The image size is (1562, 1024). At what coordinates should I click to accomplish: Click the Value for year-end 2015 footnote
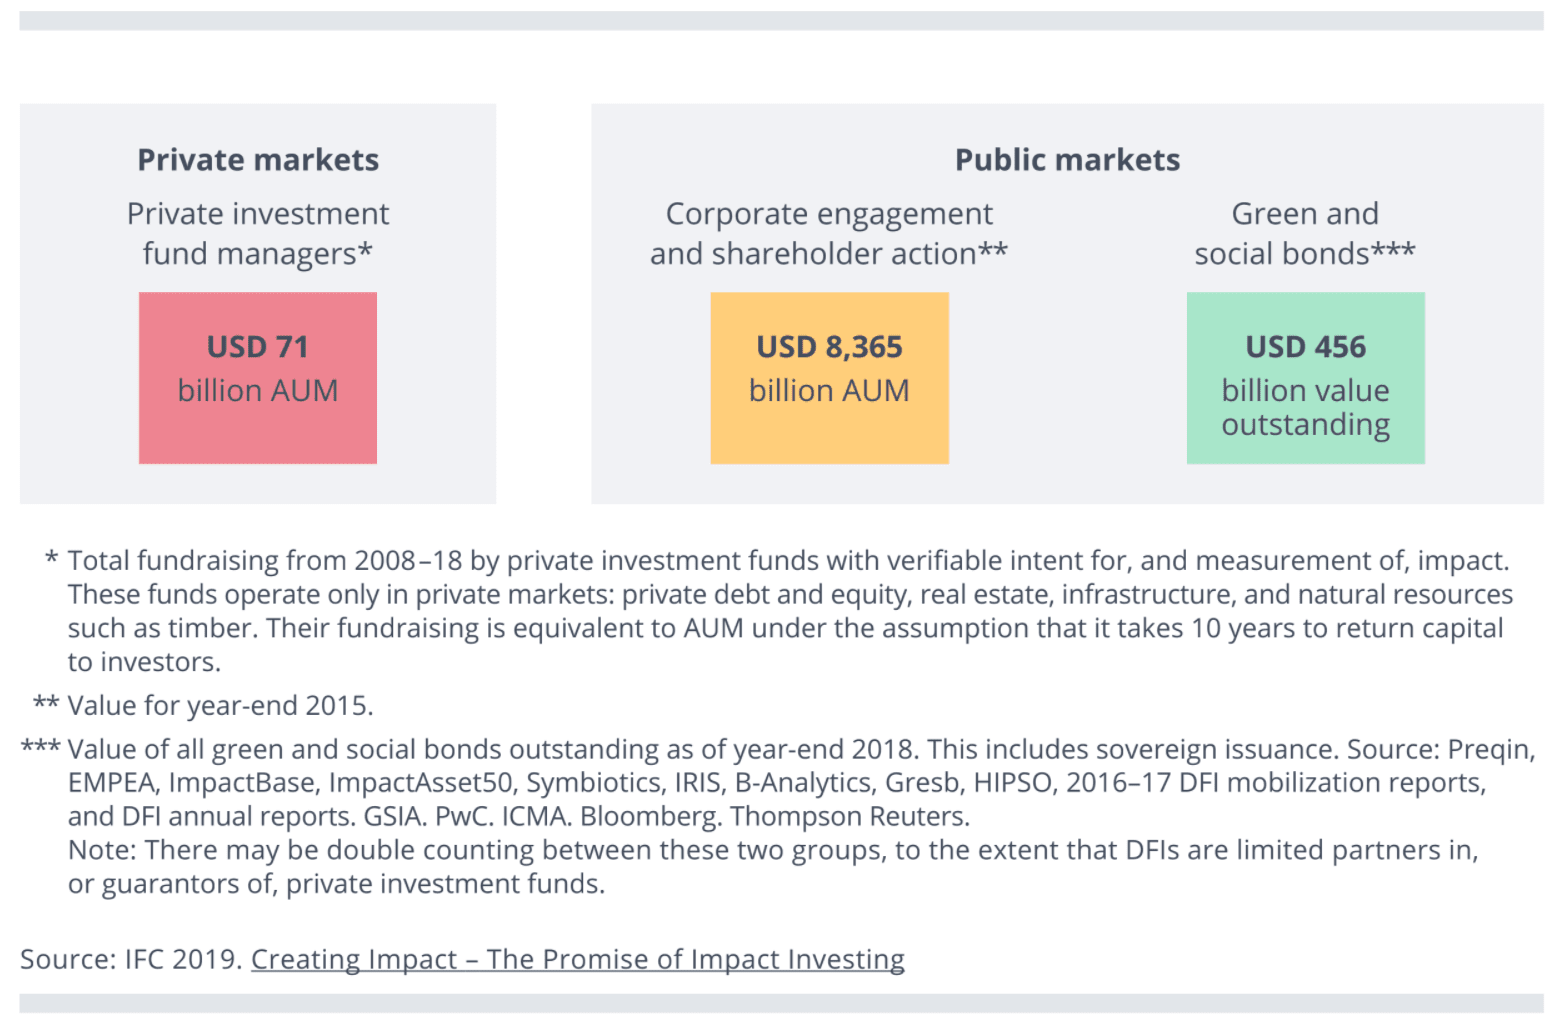[x=220, y=706]
